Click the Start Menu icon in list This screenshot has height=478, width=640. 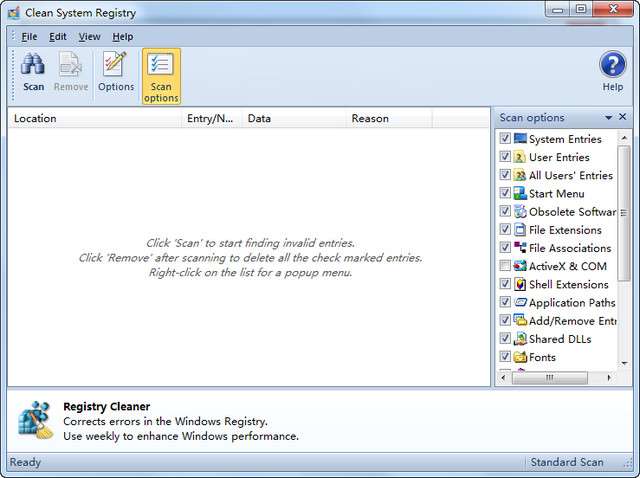click(x=520, y=193)
